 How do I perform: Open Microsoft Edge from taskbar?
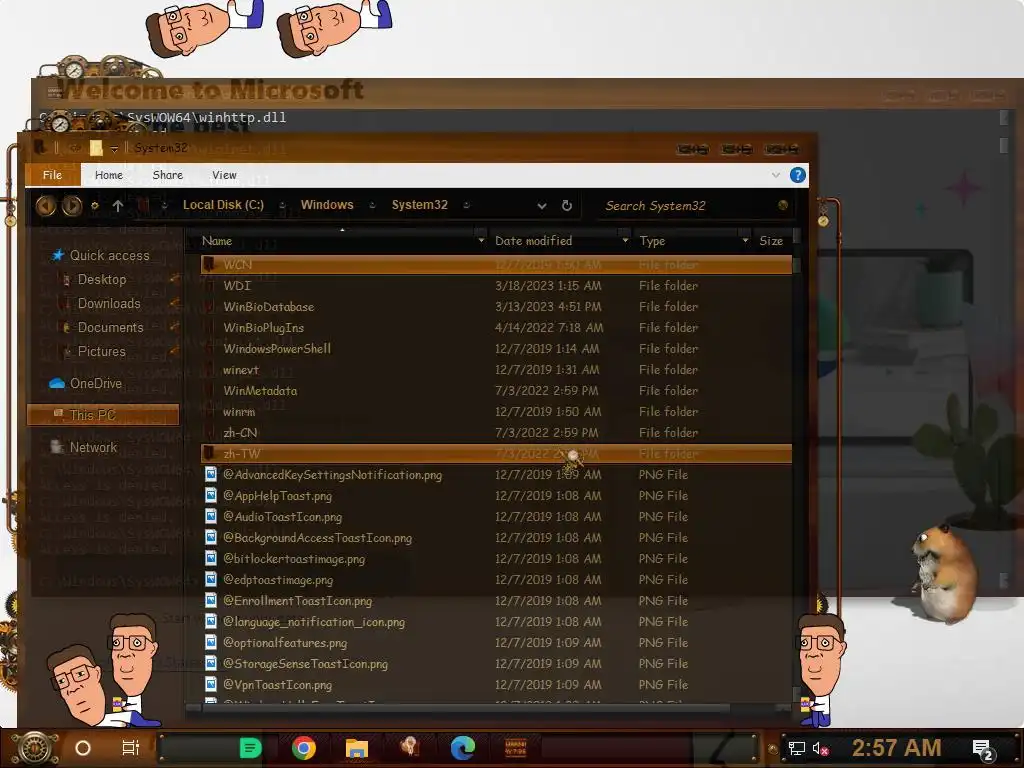[463, 748]
